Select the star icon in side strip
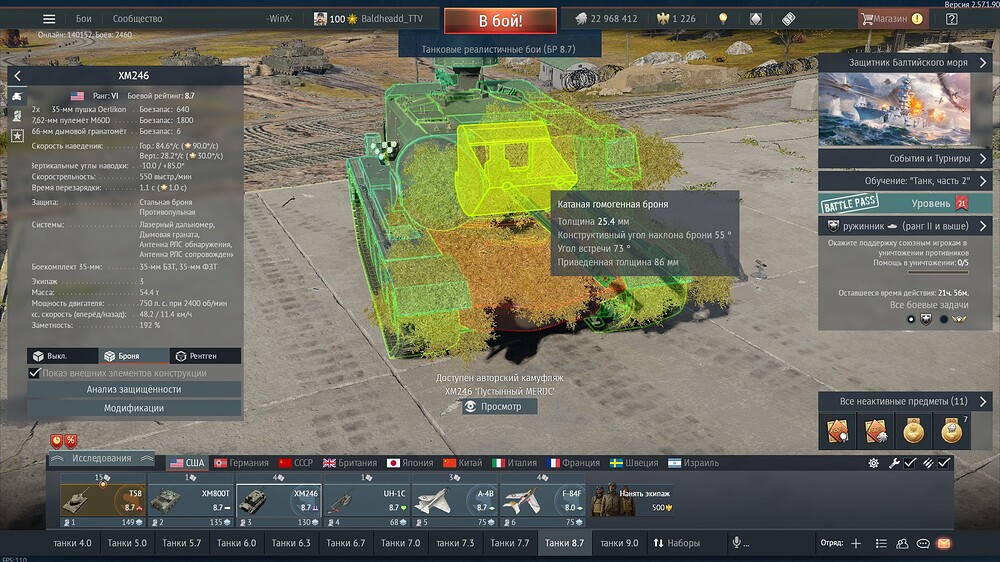 [x=17, y=135]
